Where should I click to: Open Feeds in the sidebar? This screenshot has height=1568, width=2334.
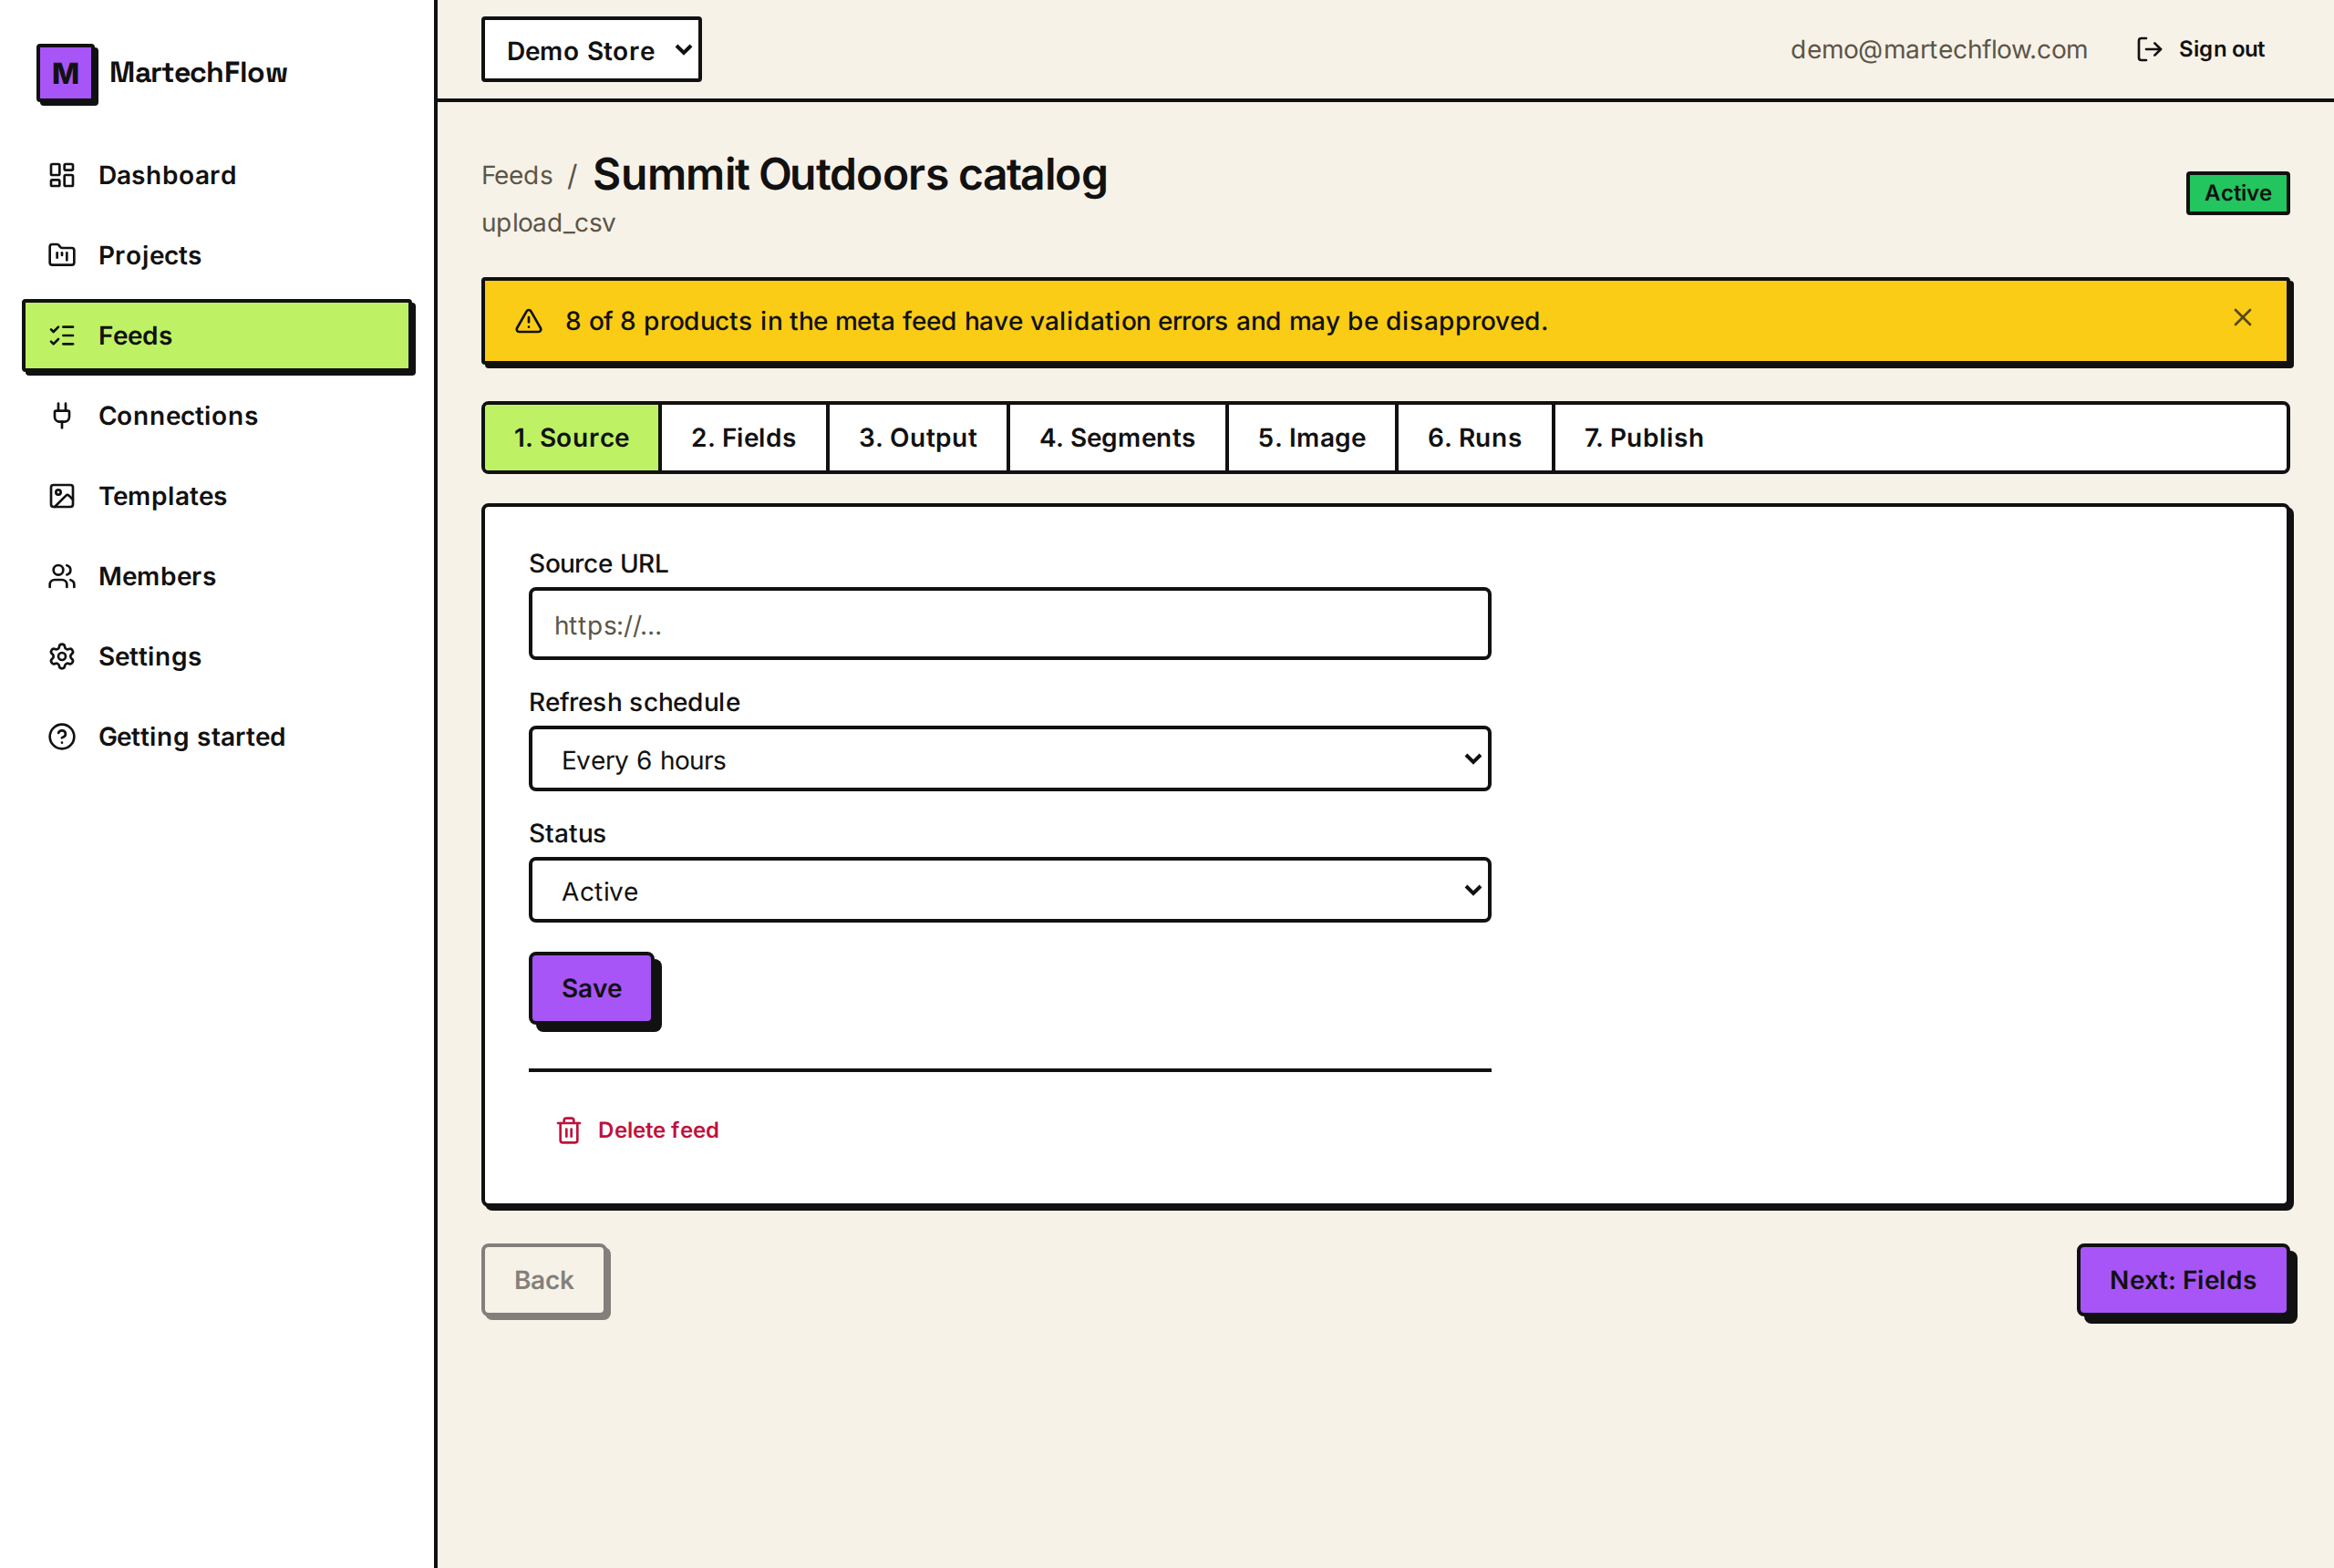coord(217,336)
